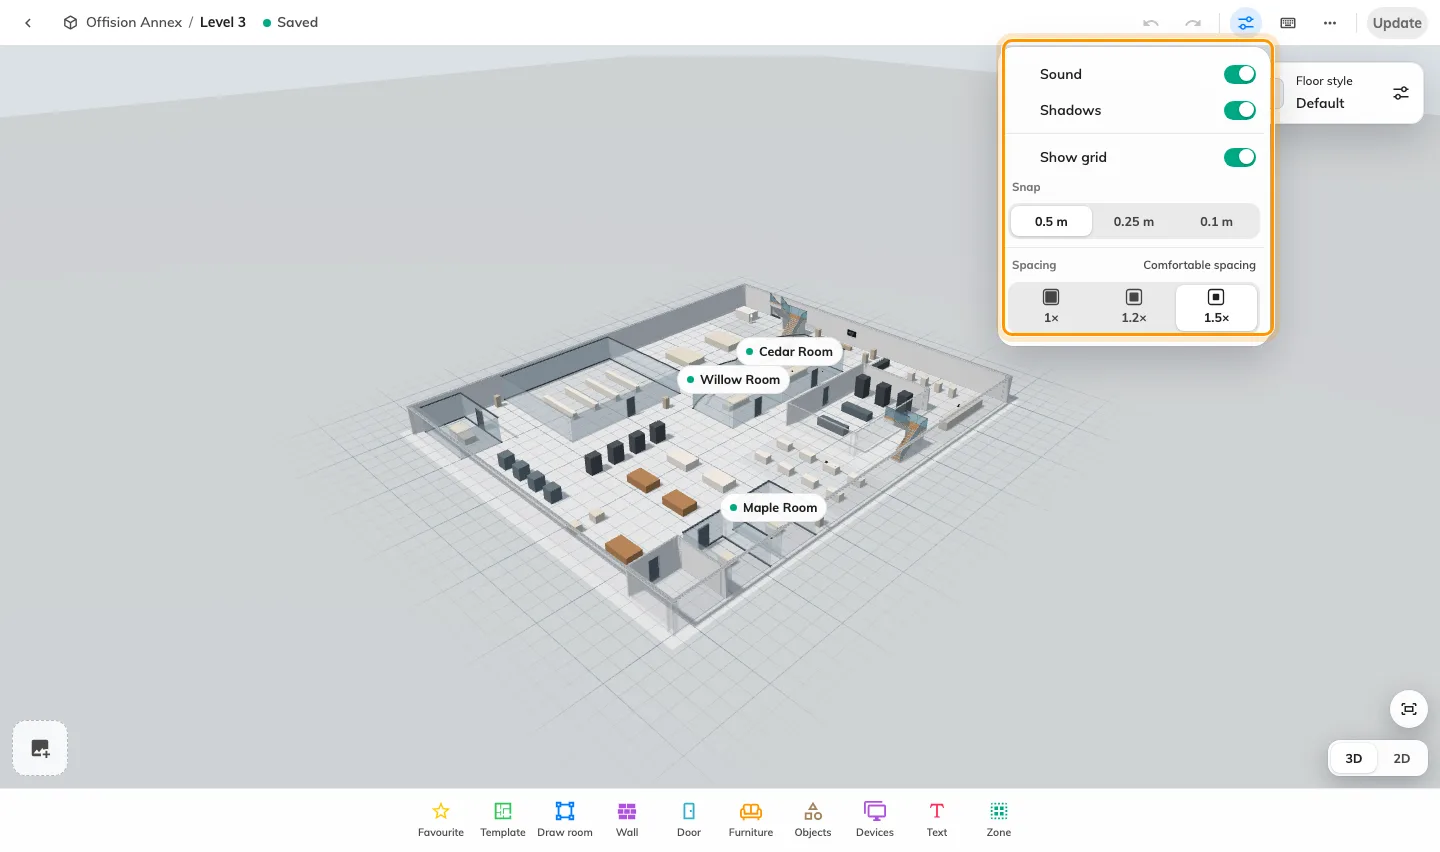Open the three-dot more options menu
1440x852 pixels.
click(x=1330, y=23)
